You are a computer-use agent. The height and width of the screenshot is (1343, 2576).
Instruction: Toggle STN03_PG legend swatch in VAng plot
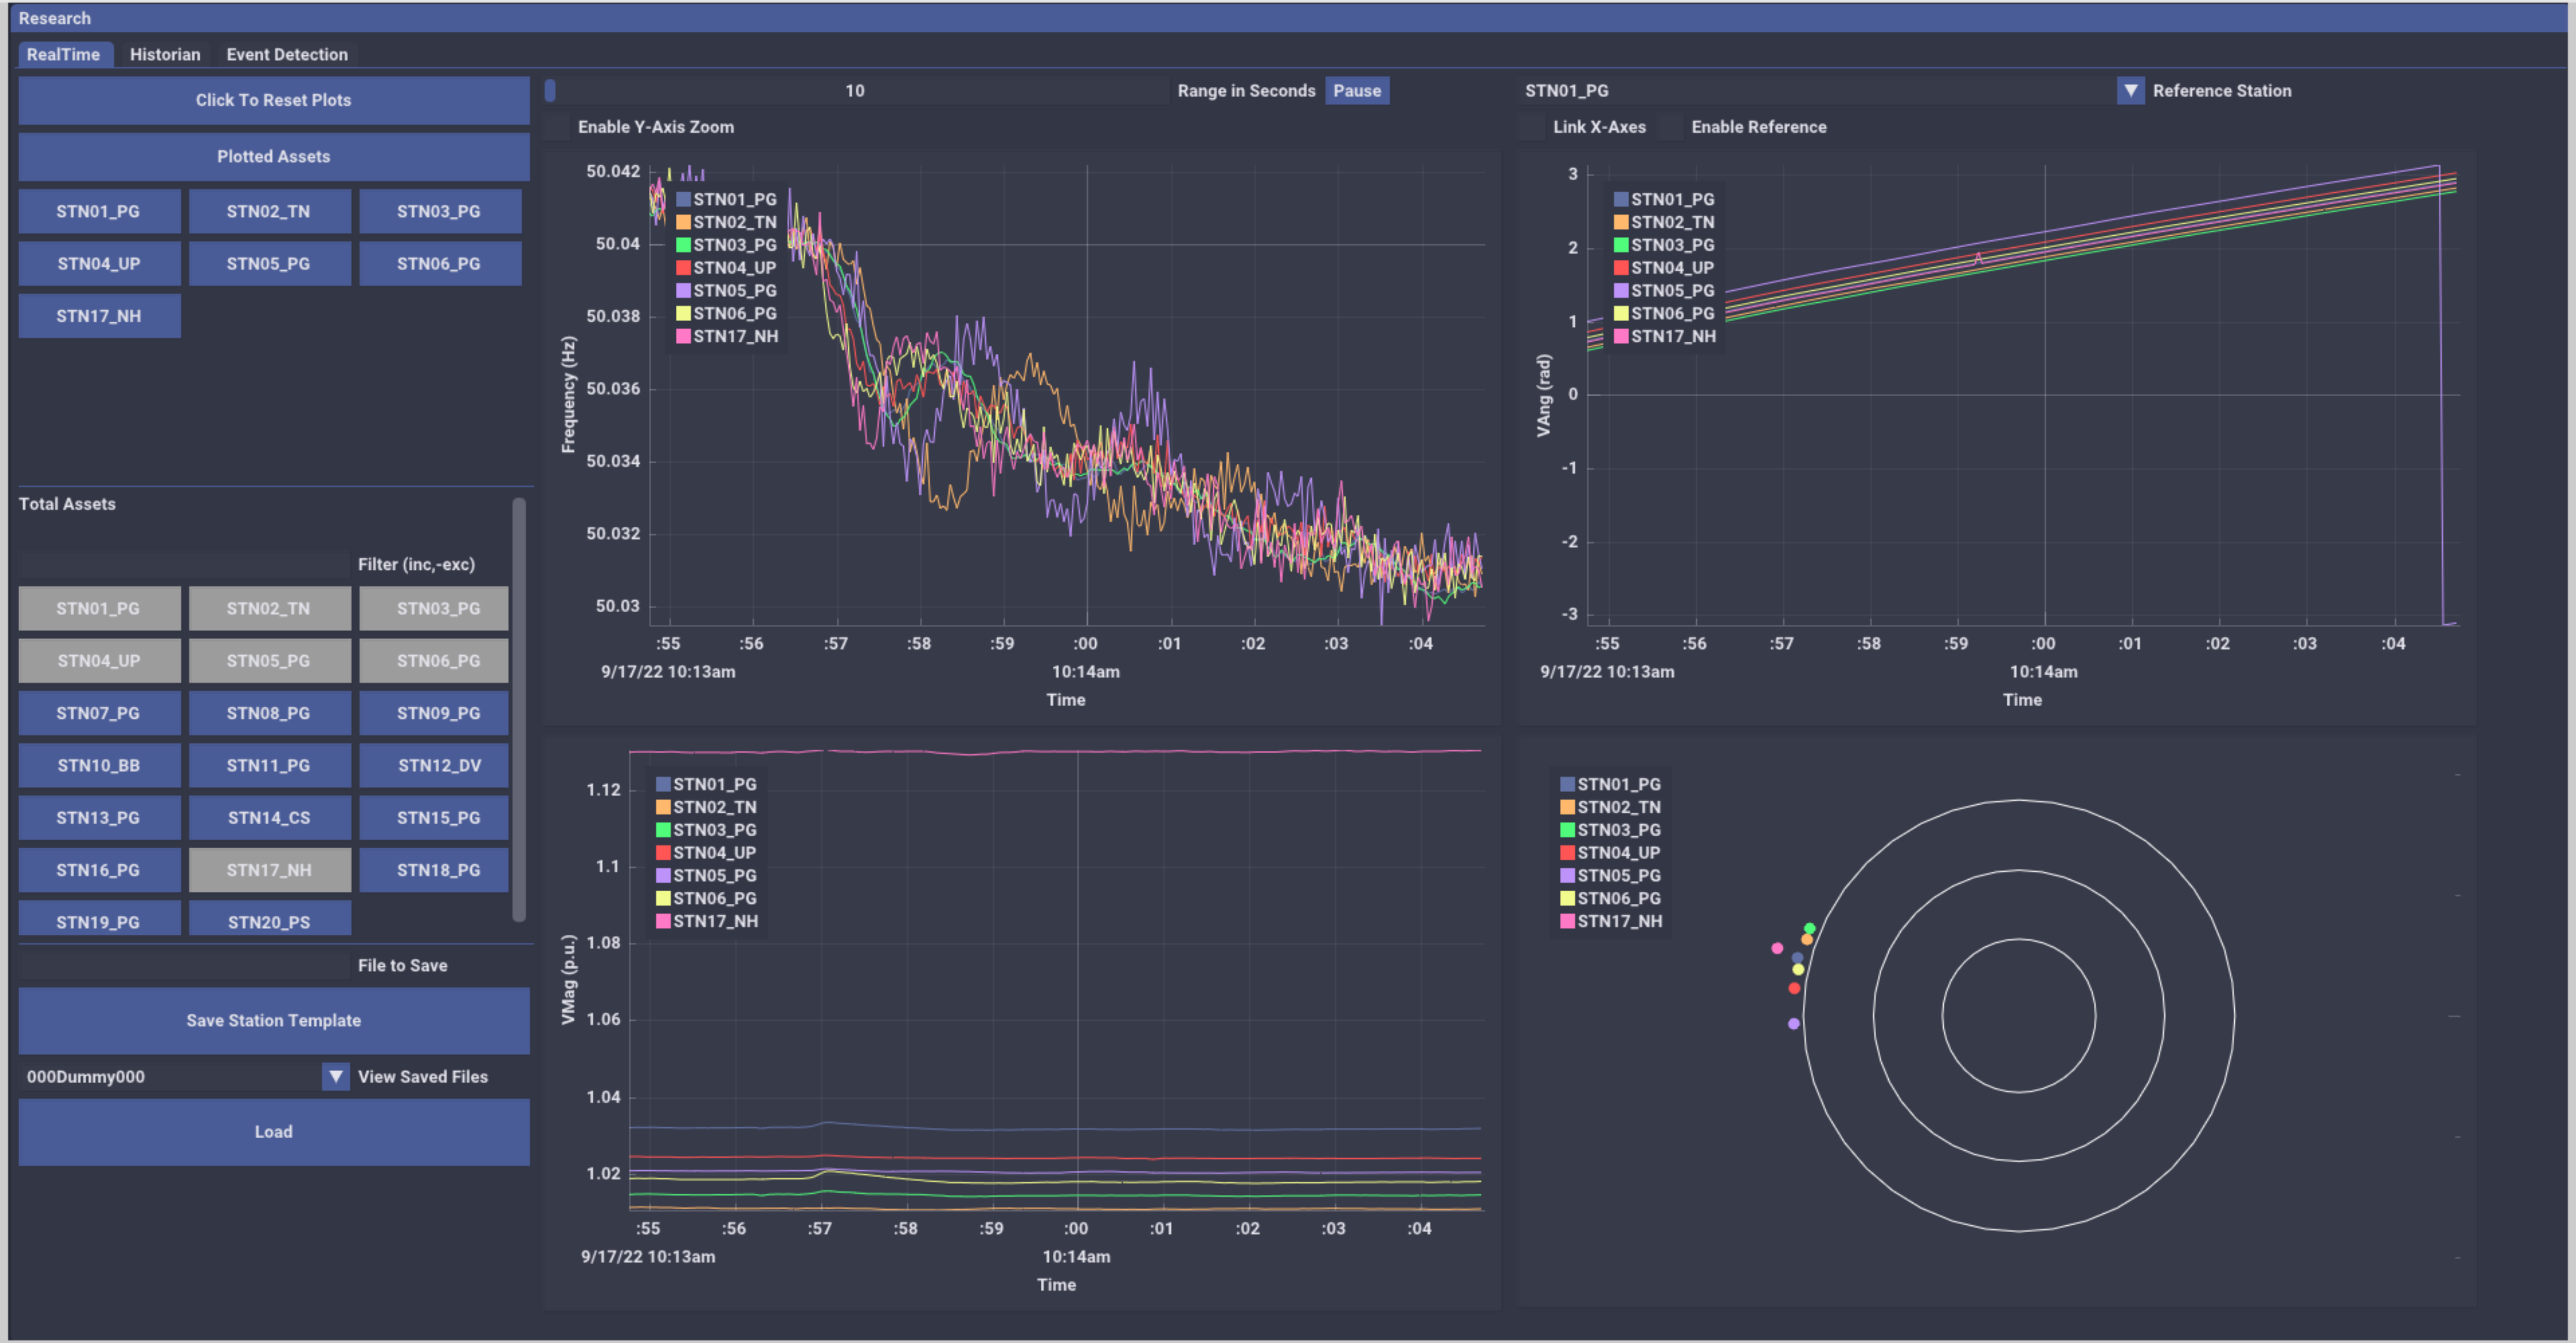coord(1621,245)
